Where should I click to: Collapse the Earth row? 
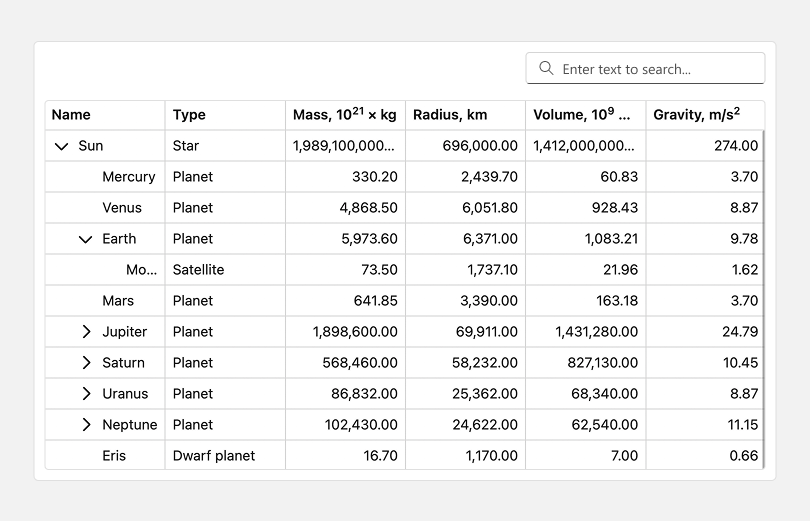86,239
